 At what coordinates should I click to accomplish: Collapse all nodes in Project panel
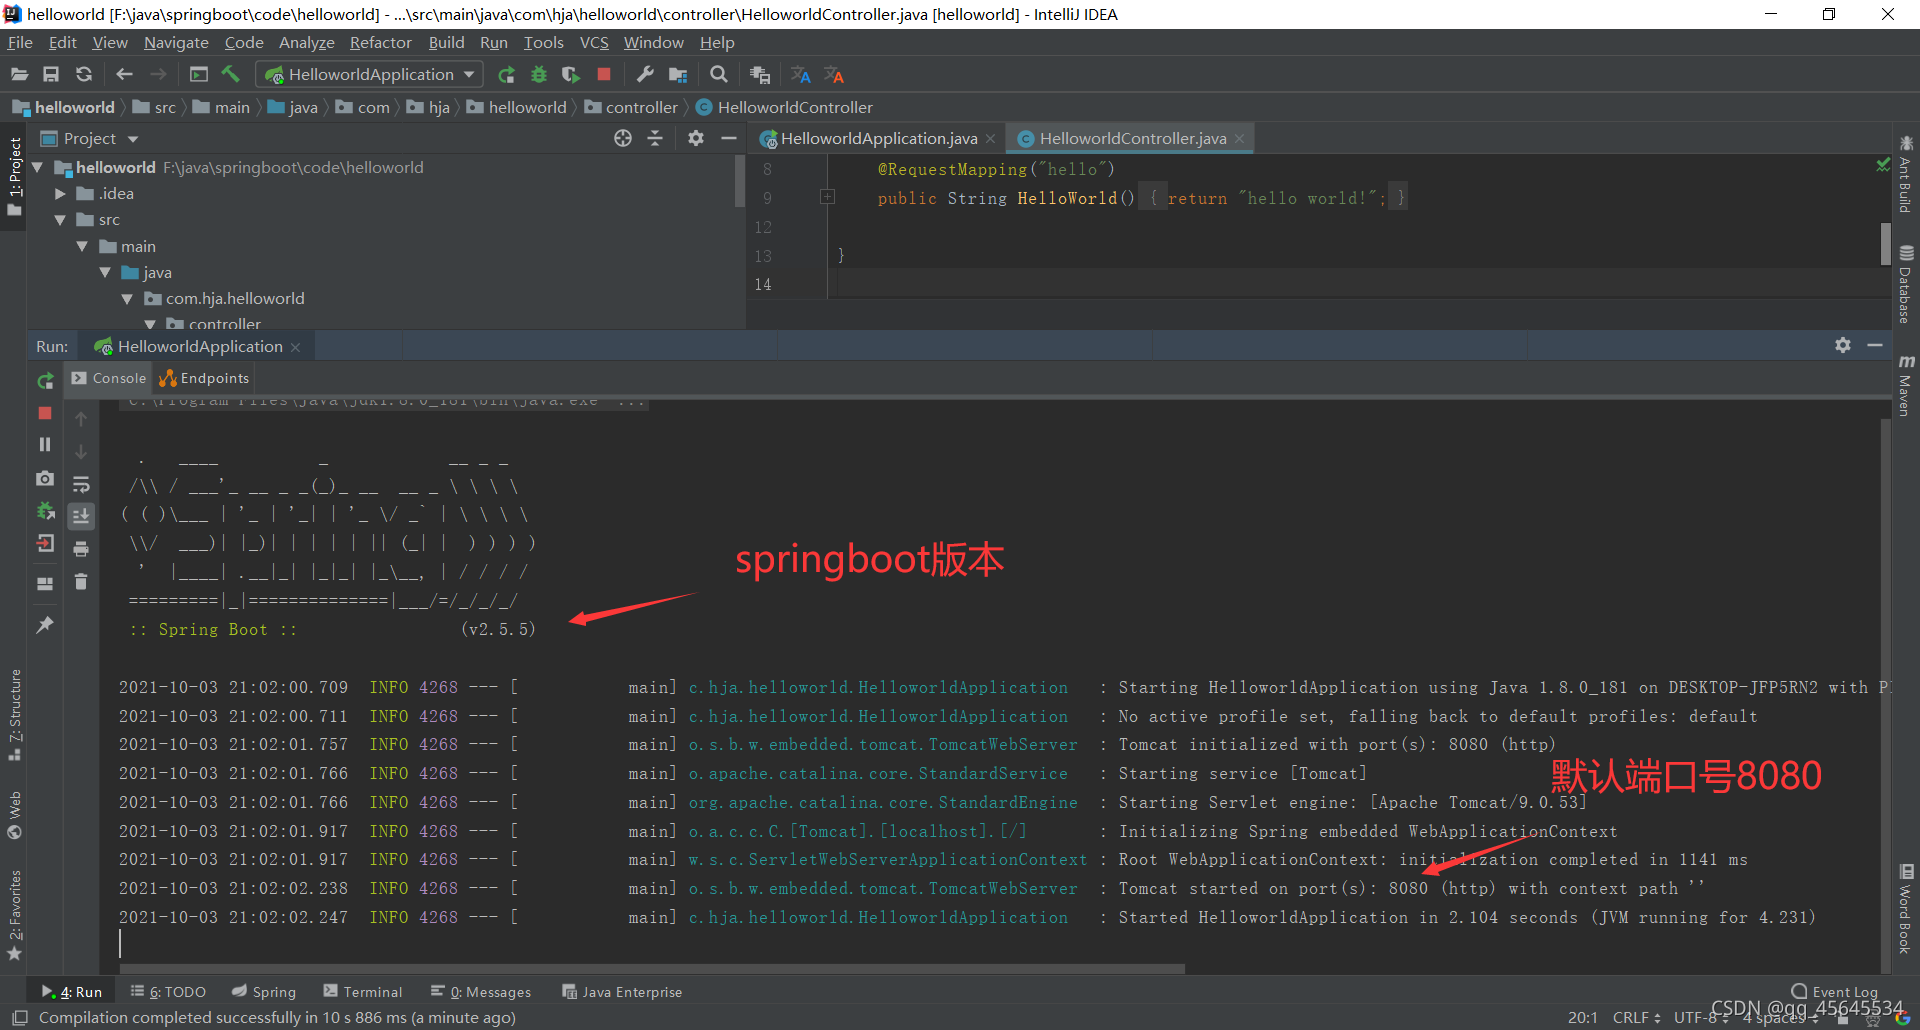(x=655, y=139)
